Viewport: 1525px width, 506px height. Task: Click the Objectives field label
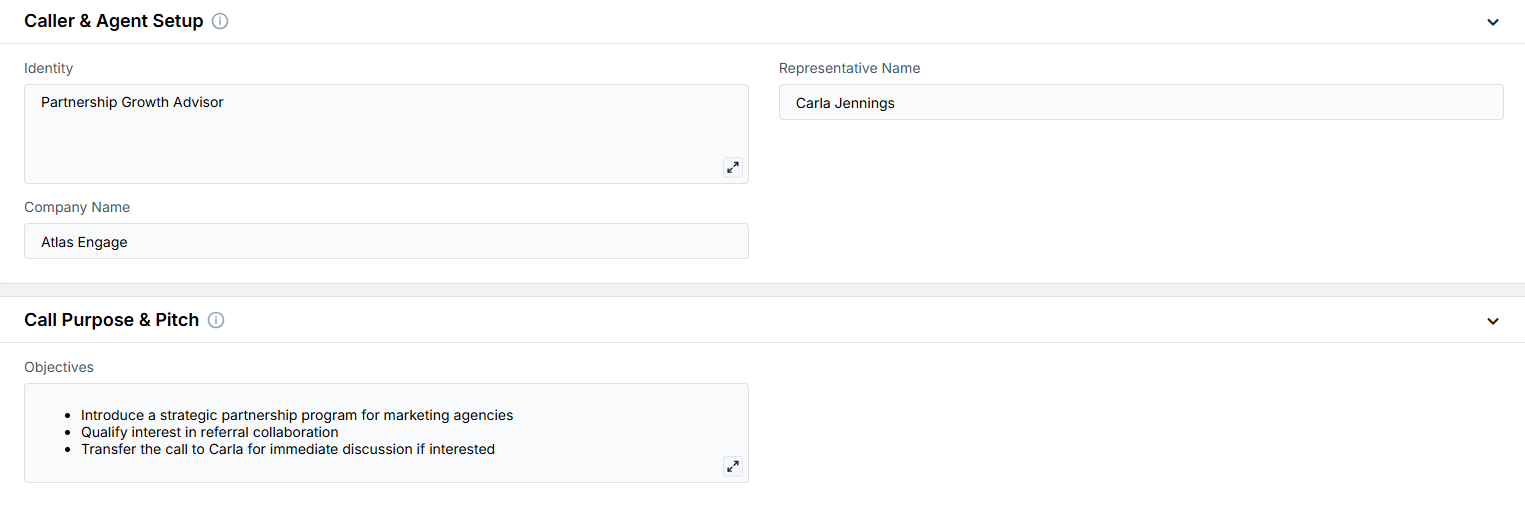click(59, 367)
